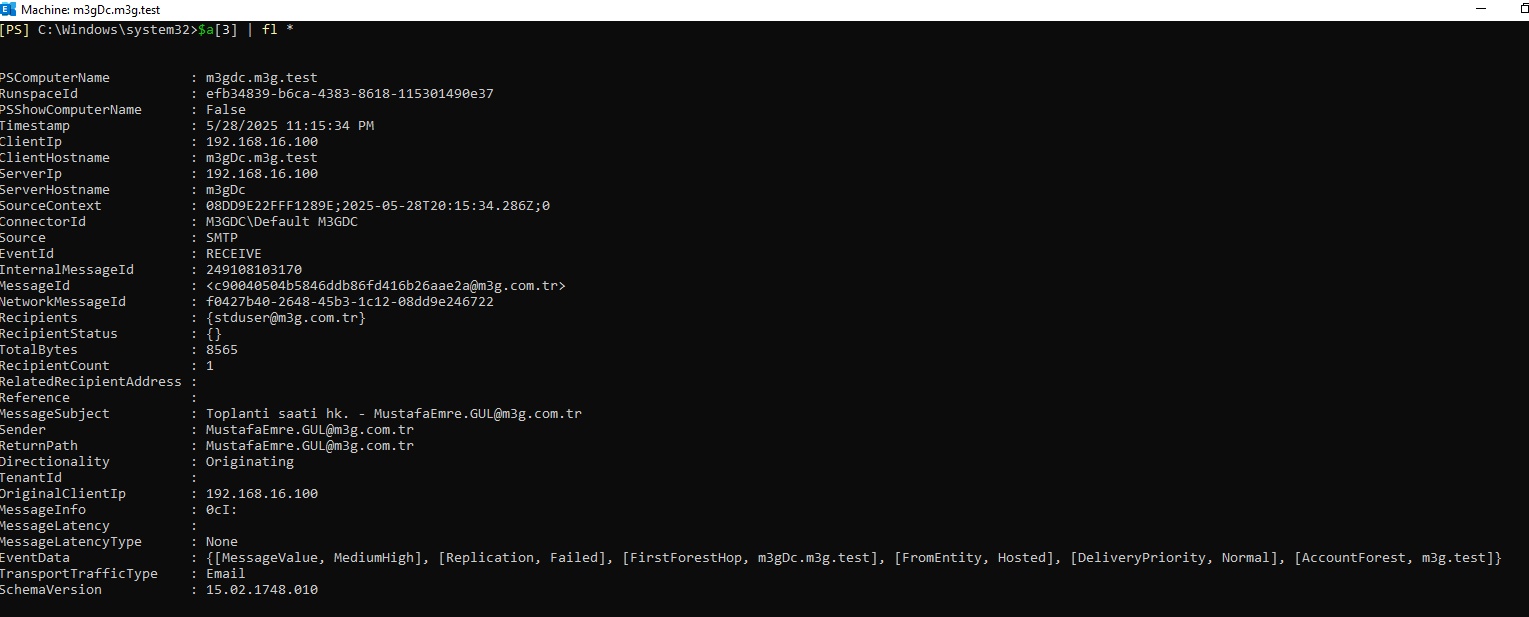Click the recipient stduser@m3g.com.tr
Image resolution: width=1529 pixels, height=617 pixels.
[286, 318]
